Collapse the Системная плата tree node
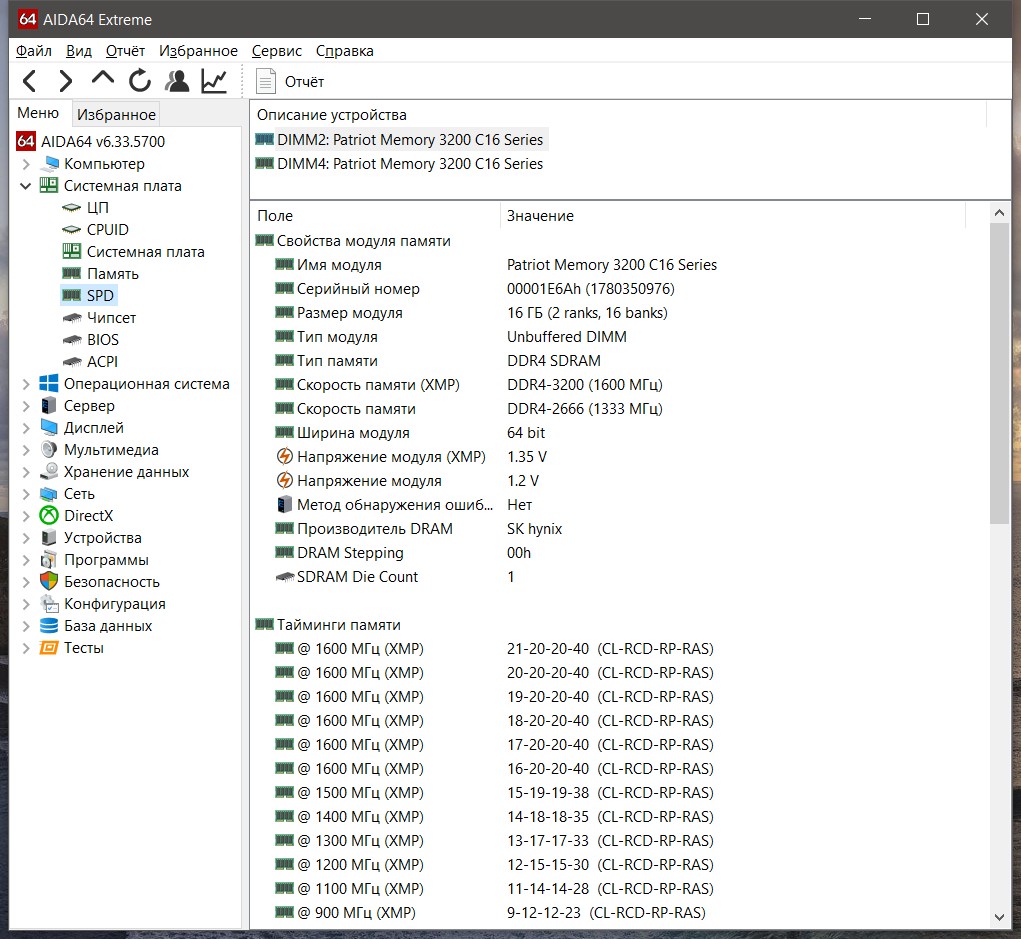1021x939 pixels. (x=26, y=186)
